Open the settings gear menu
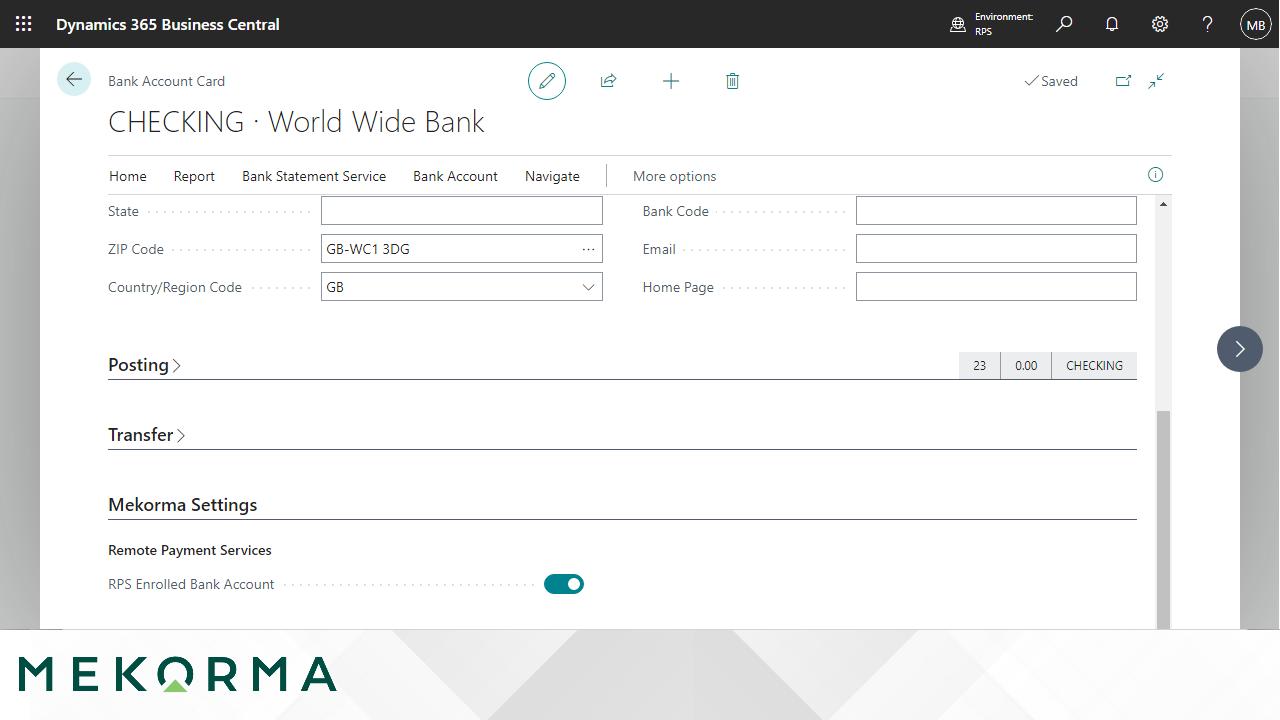 1160,24
